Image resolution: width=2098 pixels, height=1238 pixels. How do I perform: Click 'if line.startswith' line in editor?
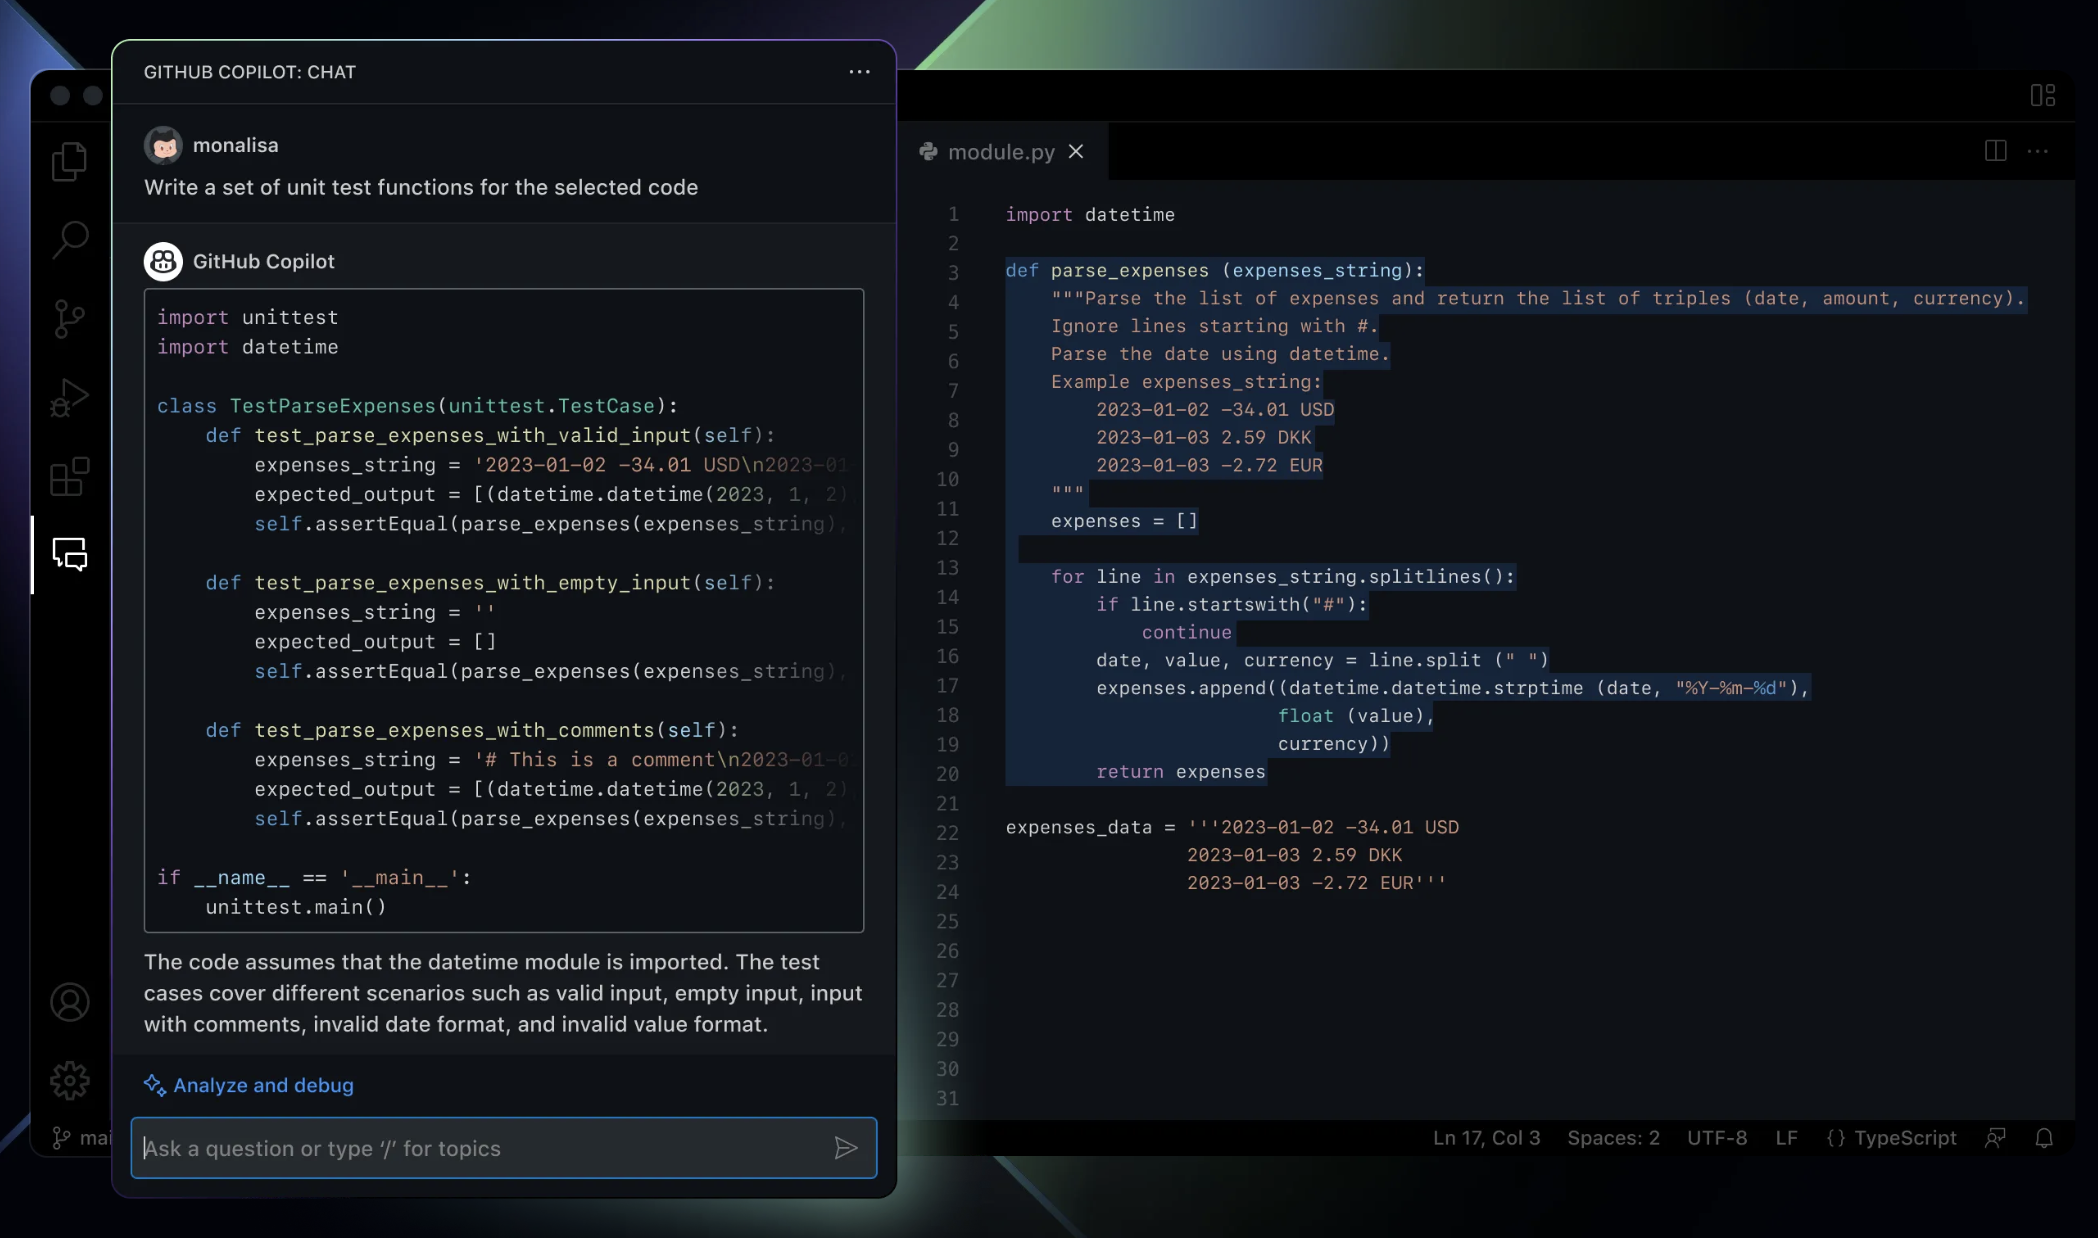coord(1231,604)
